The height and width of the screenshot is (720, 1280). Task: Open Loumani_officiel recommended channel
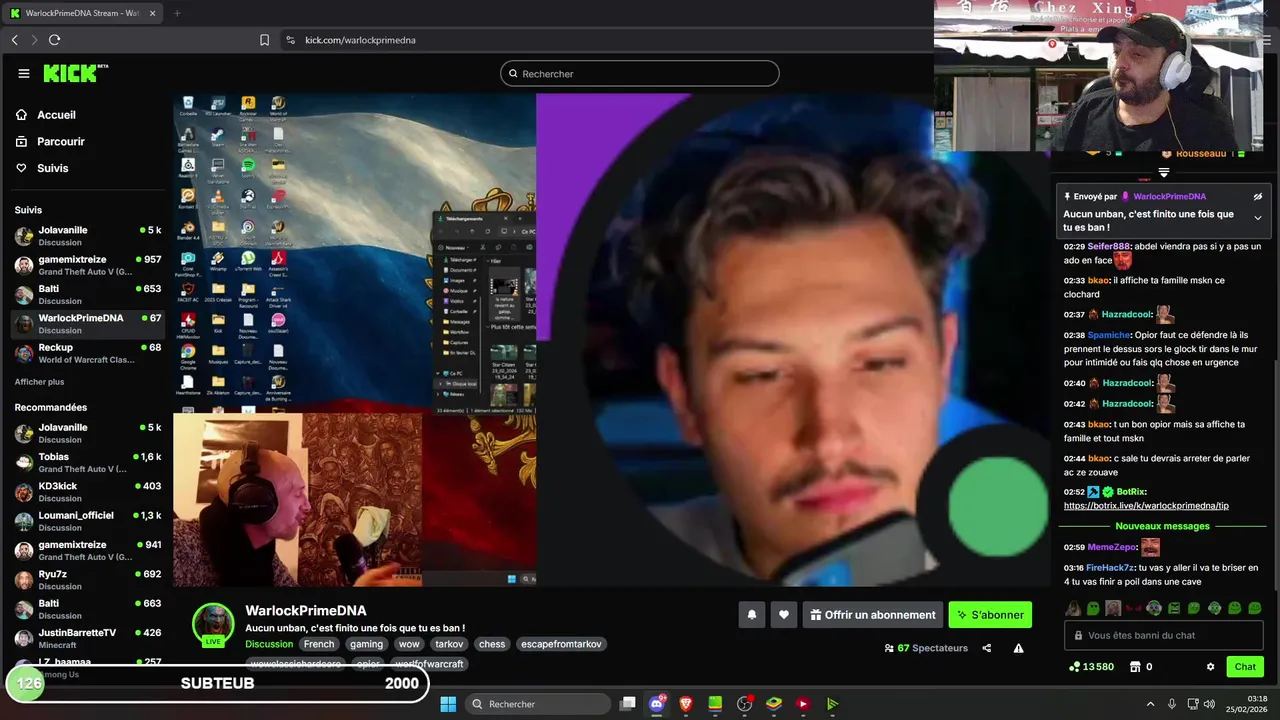pyautogui.click(x=87, y=521)
